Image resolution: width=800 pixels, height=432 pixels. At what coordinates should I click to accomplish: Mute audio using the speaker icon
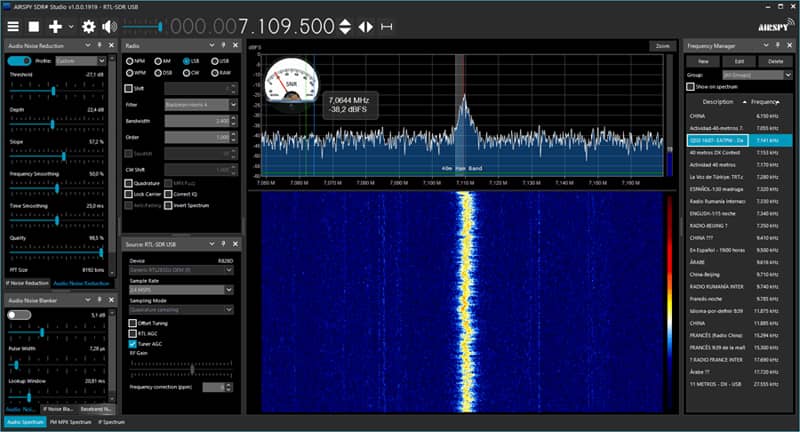[109, 27]
